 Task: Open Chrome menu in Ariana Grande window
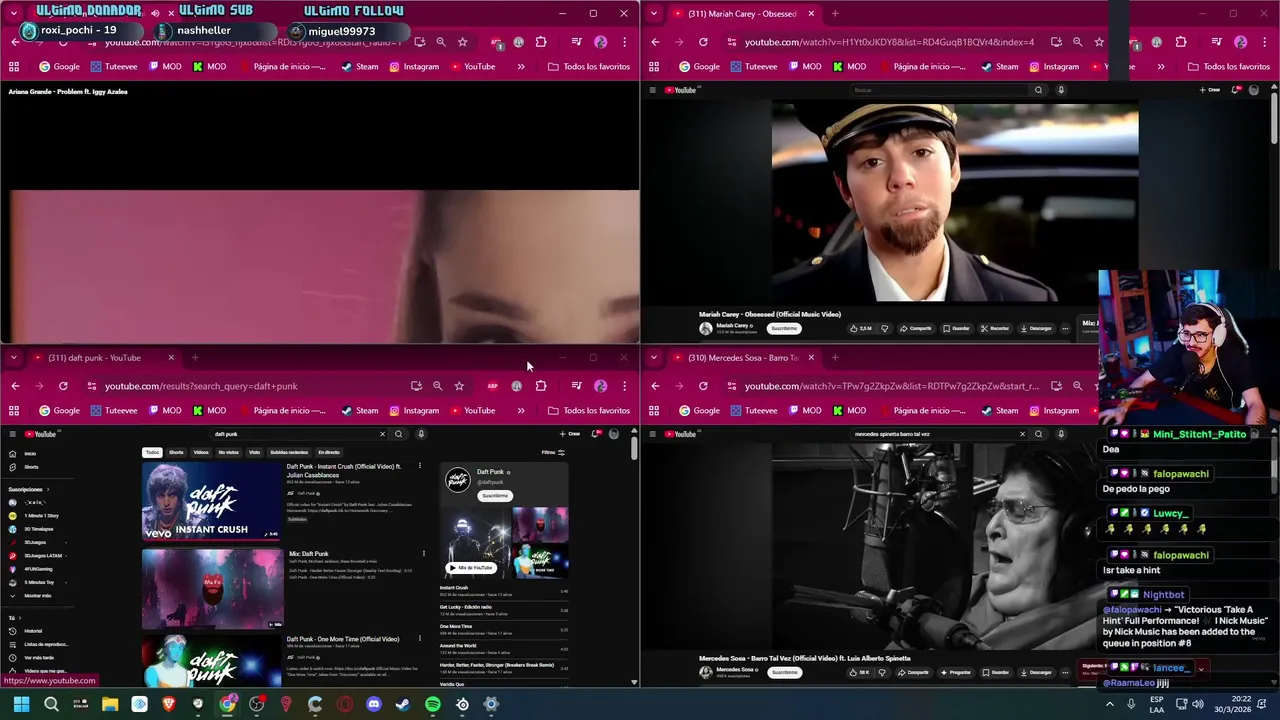pyautogui.click(x=624, y=42)
